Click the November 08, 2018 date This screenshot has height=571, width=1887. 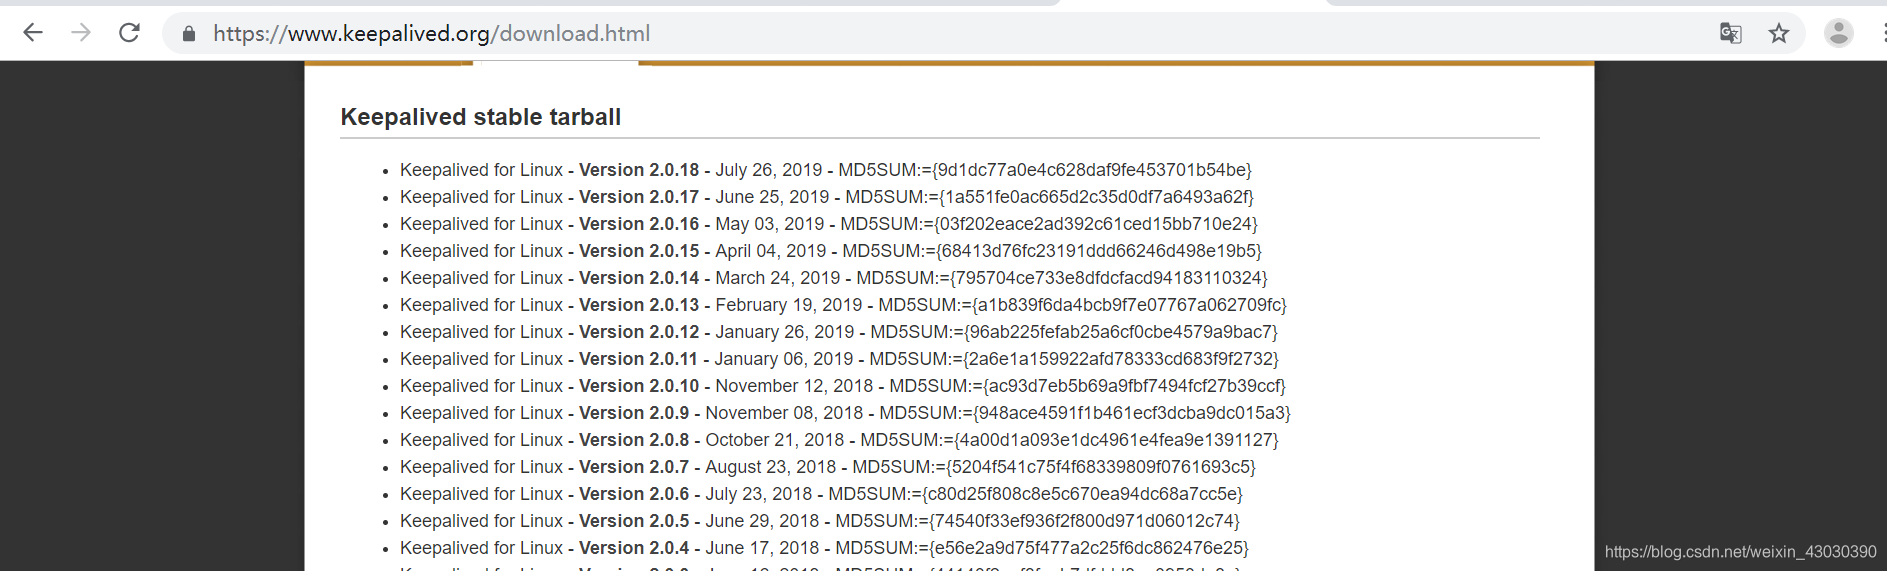click(784, 413)
